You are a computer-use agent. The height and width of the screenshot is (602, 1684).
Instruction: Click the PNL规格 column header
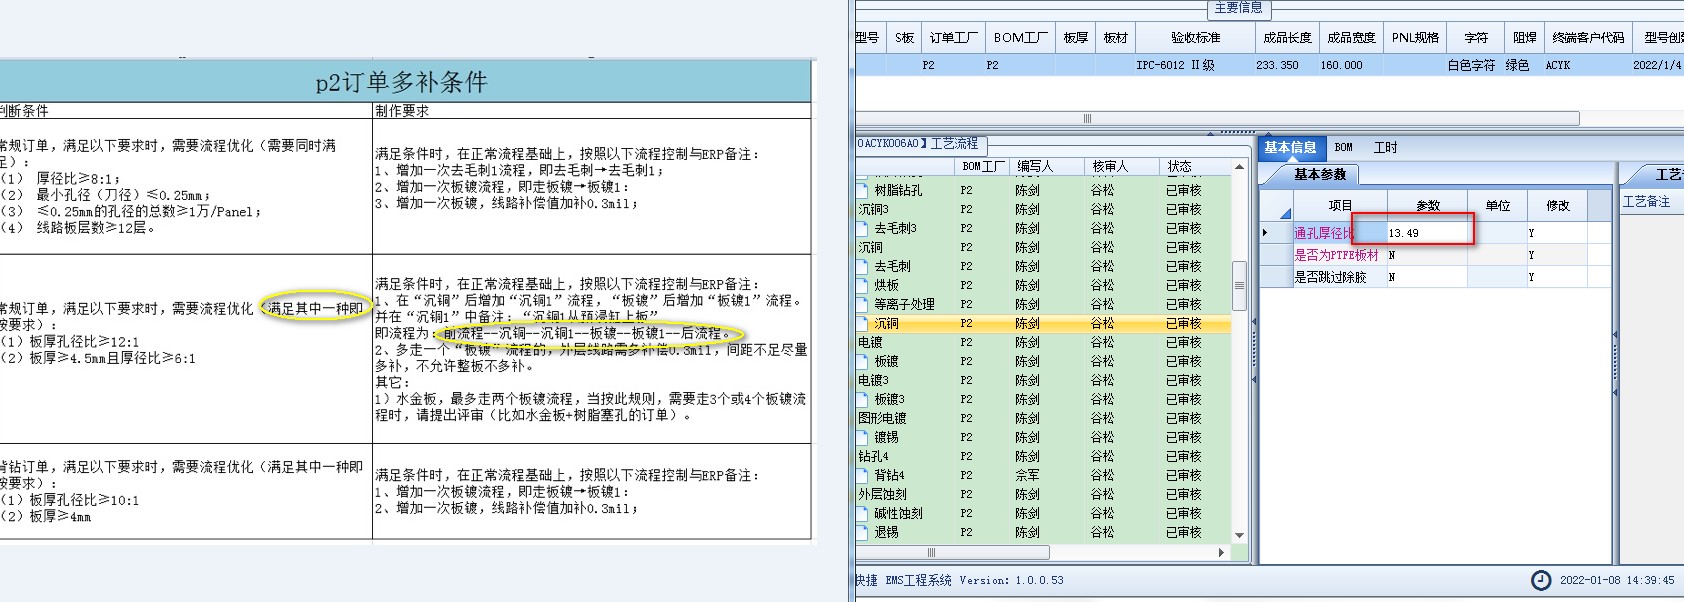(x=1415, y=38)
